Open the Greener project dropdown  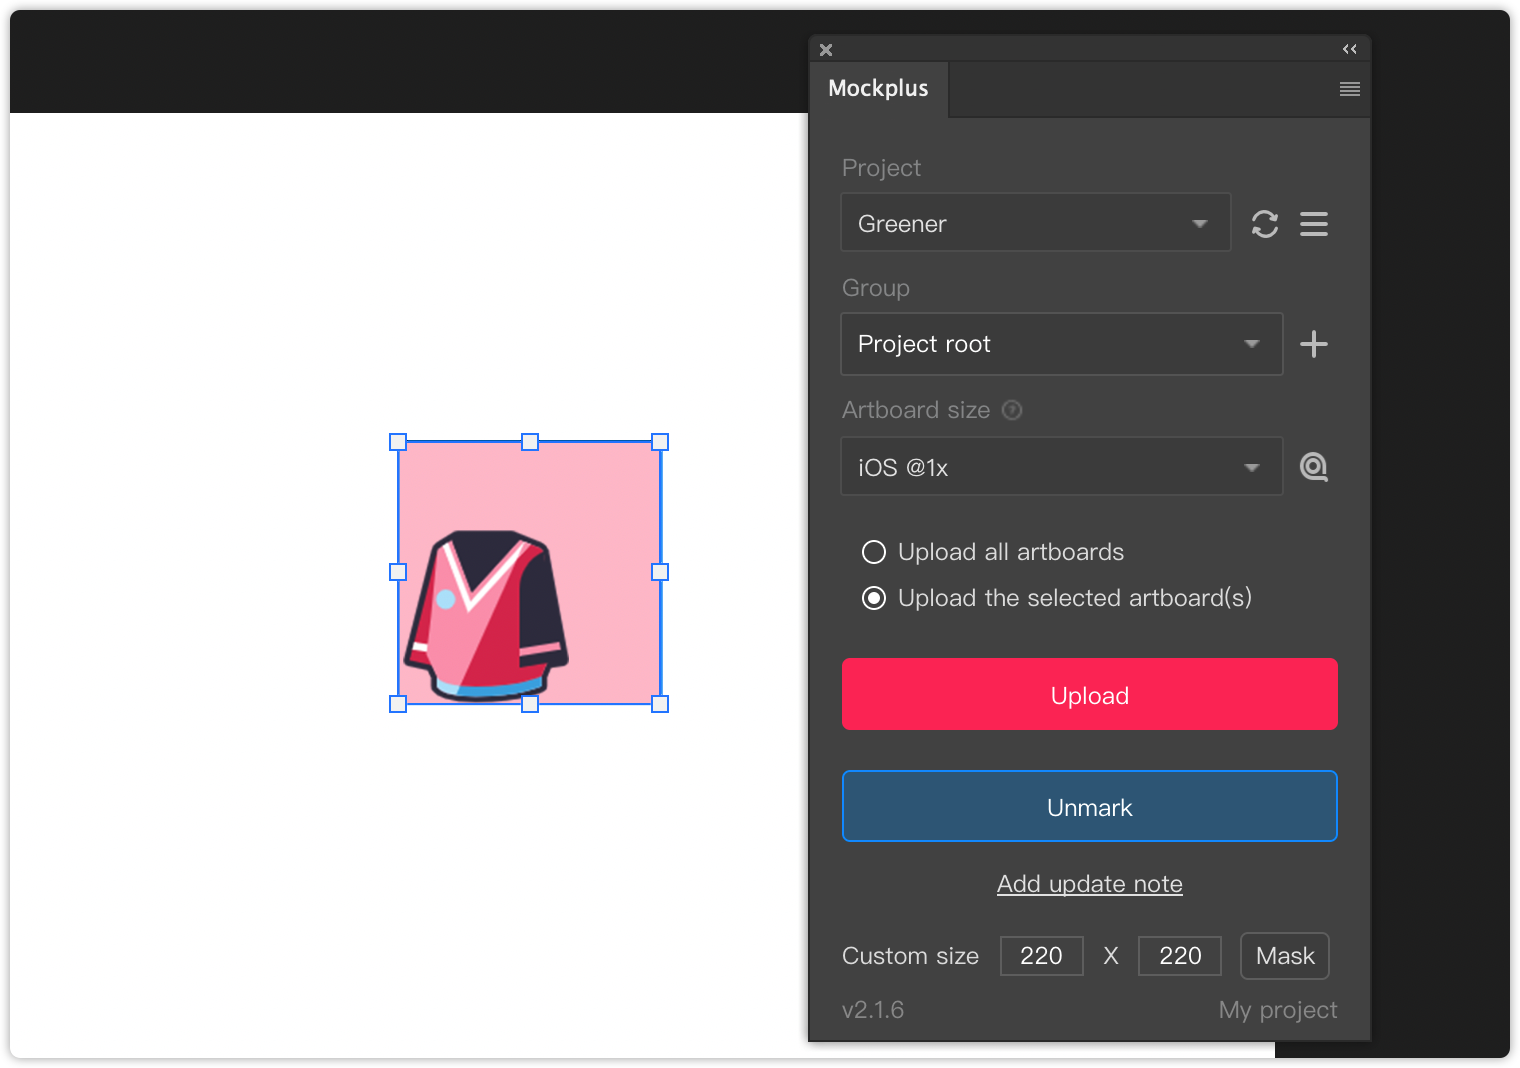tap(1036, 222)
